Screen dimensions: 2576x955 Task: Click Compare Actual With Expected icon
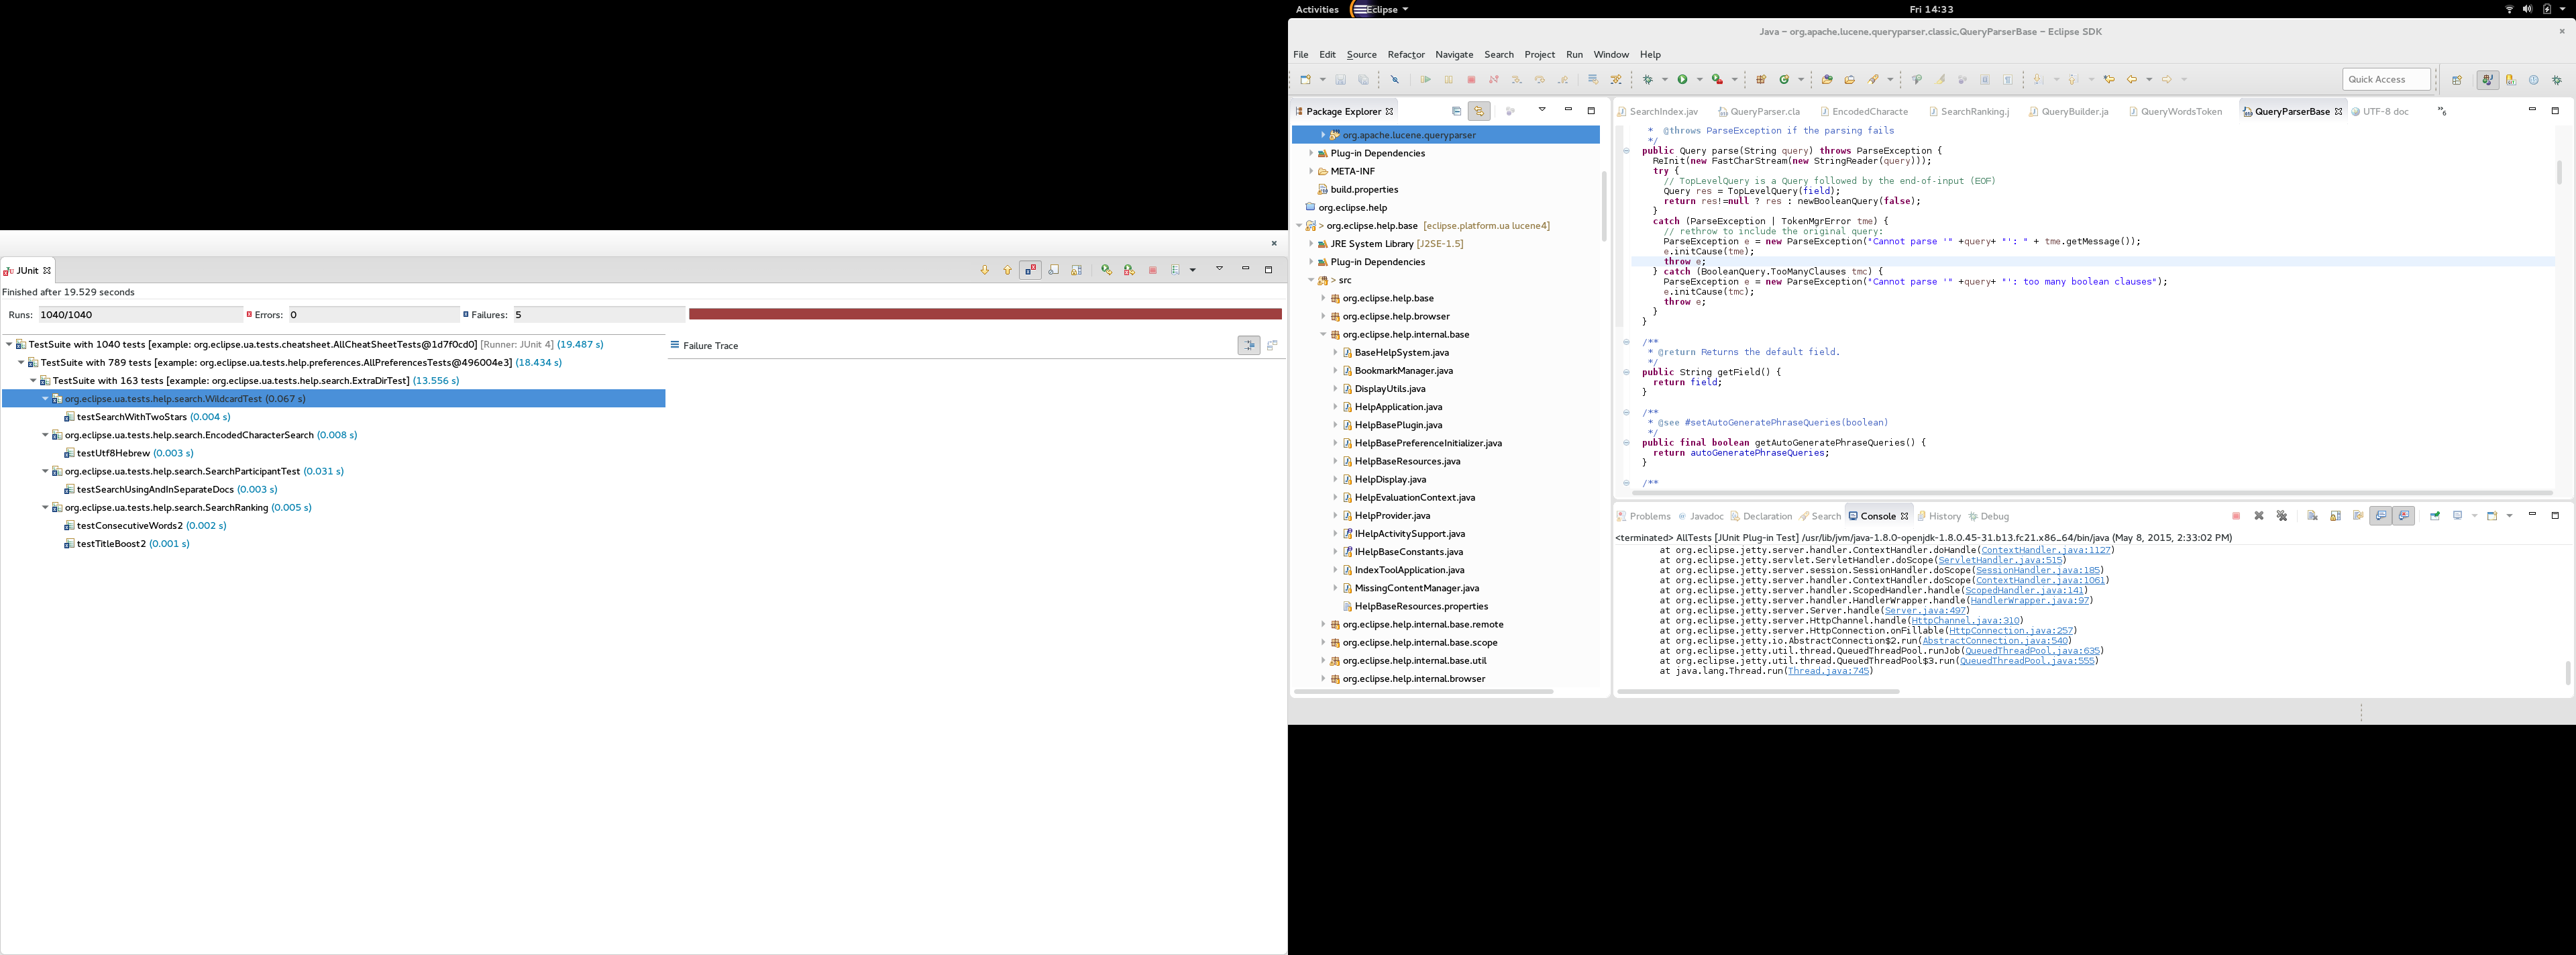tap(1272, 345)
